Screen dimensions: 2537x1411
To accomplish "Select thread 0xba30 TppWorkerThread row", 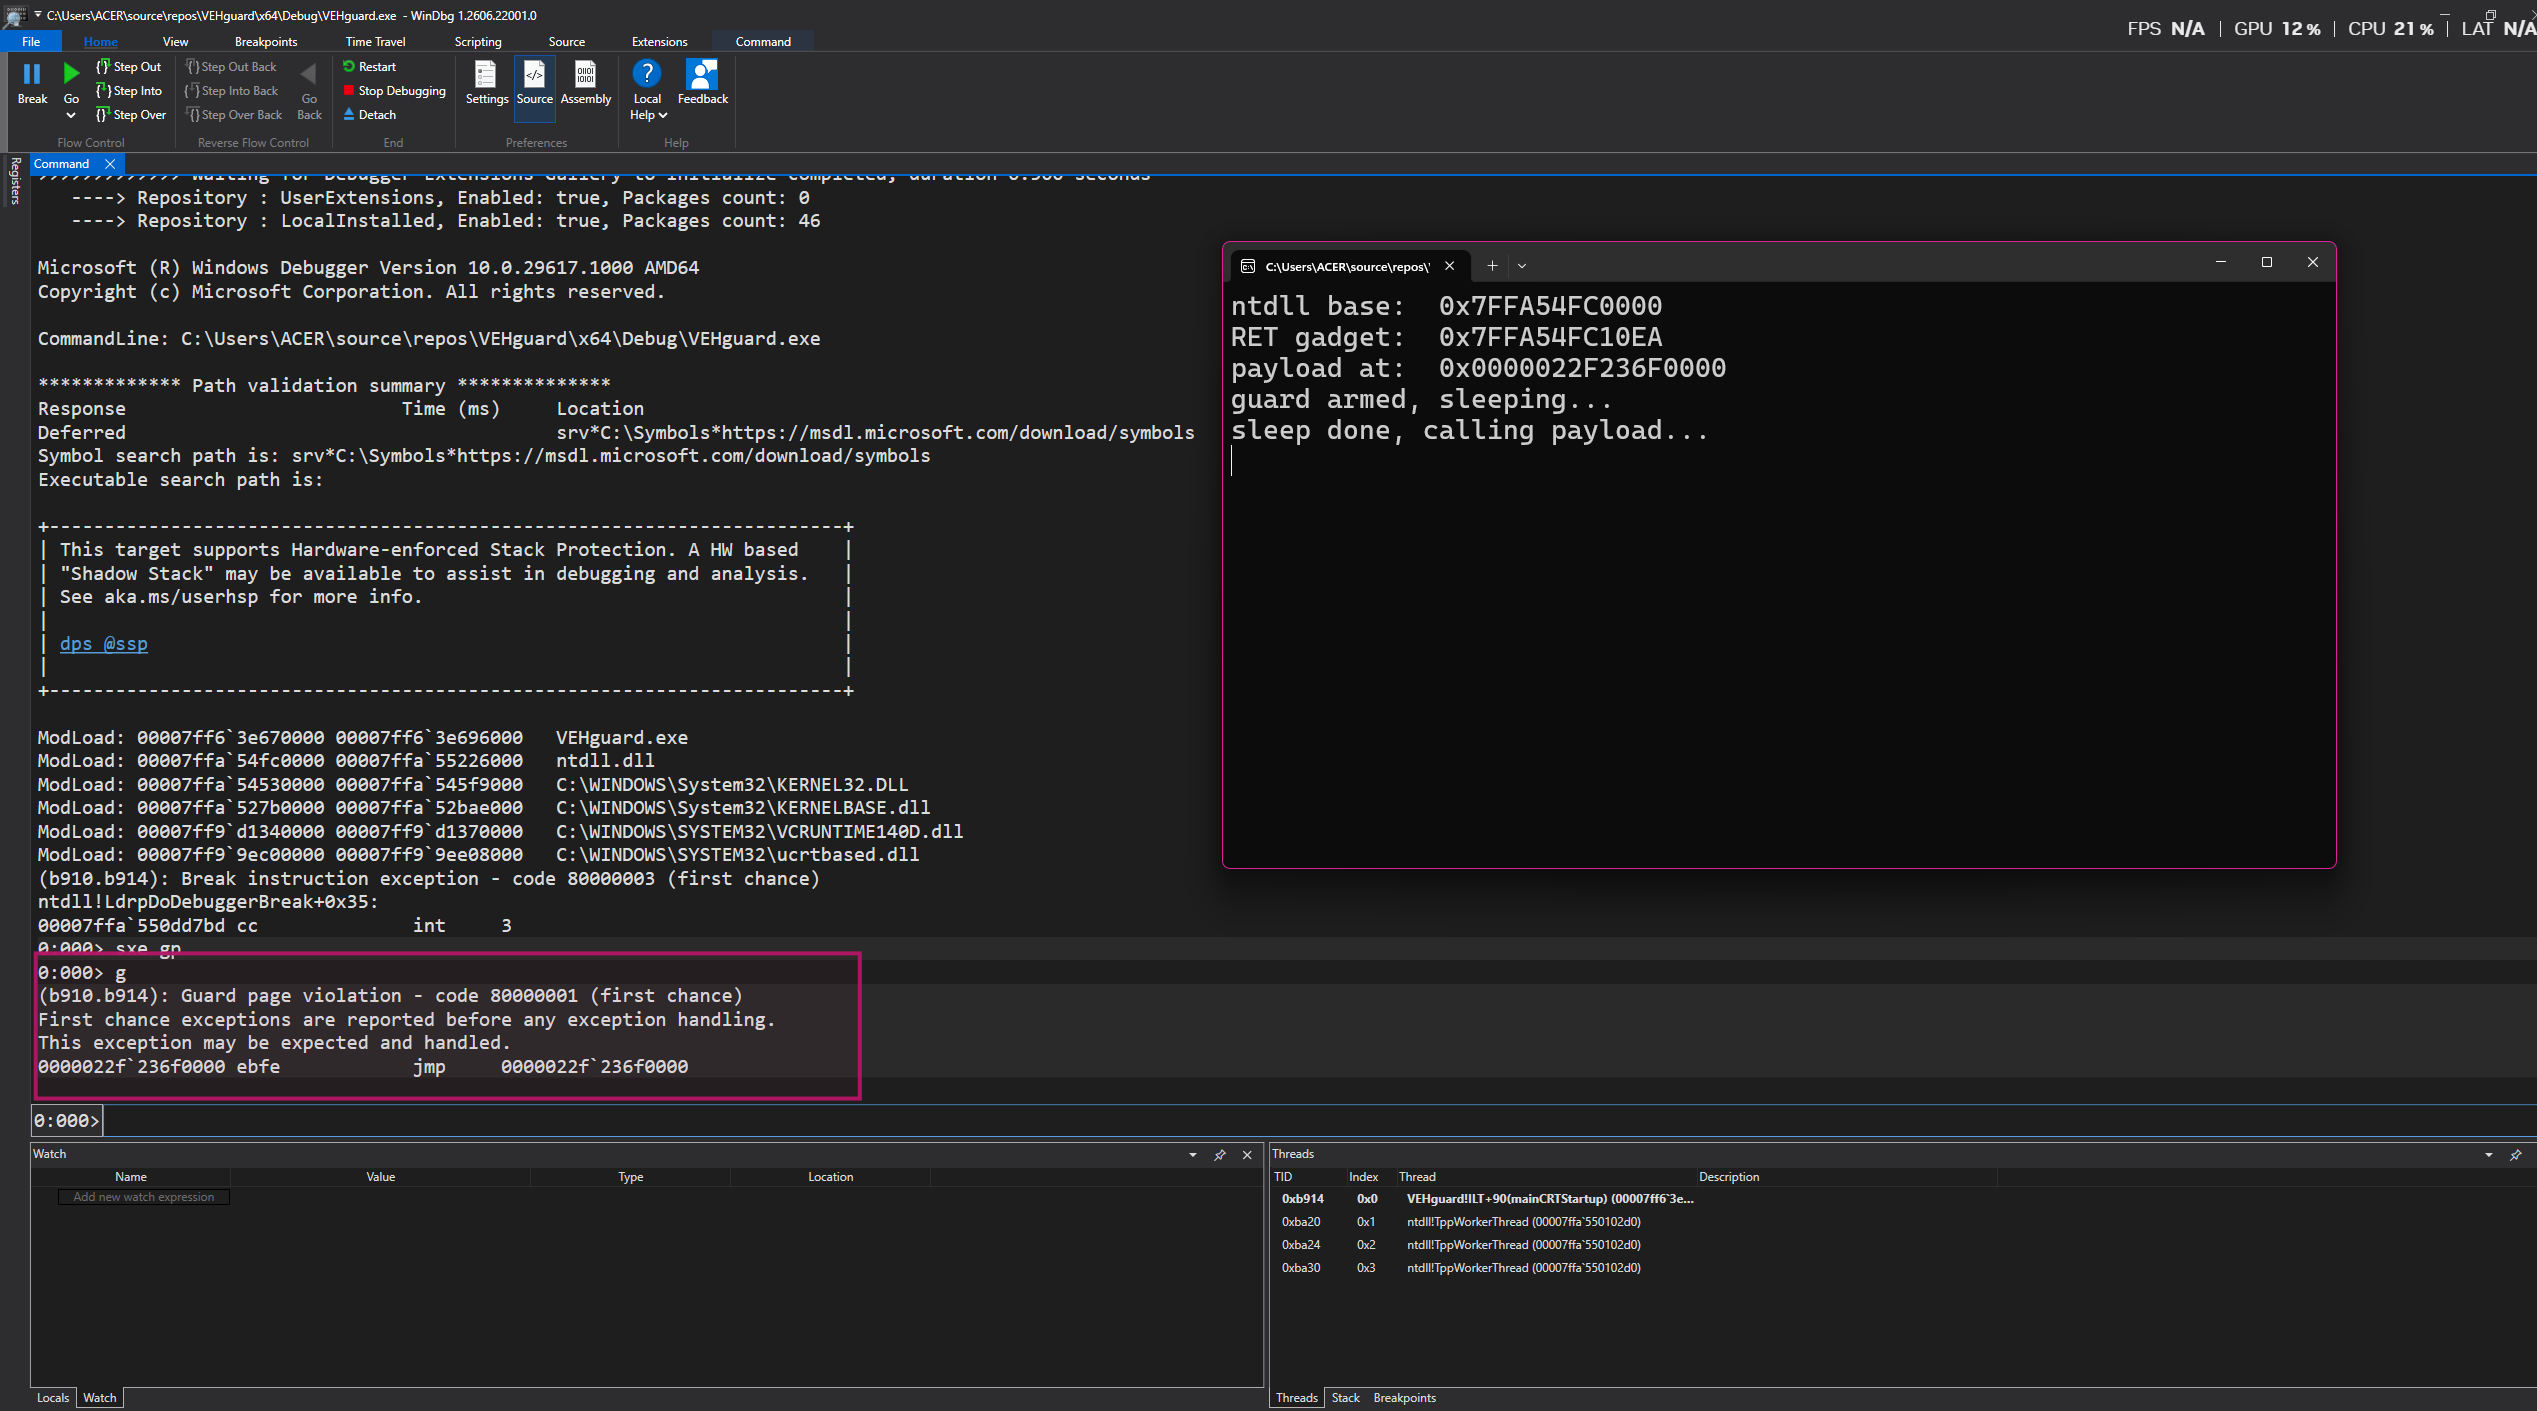I will coord(1460,1267).
